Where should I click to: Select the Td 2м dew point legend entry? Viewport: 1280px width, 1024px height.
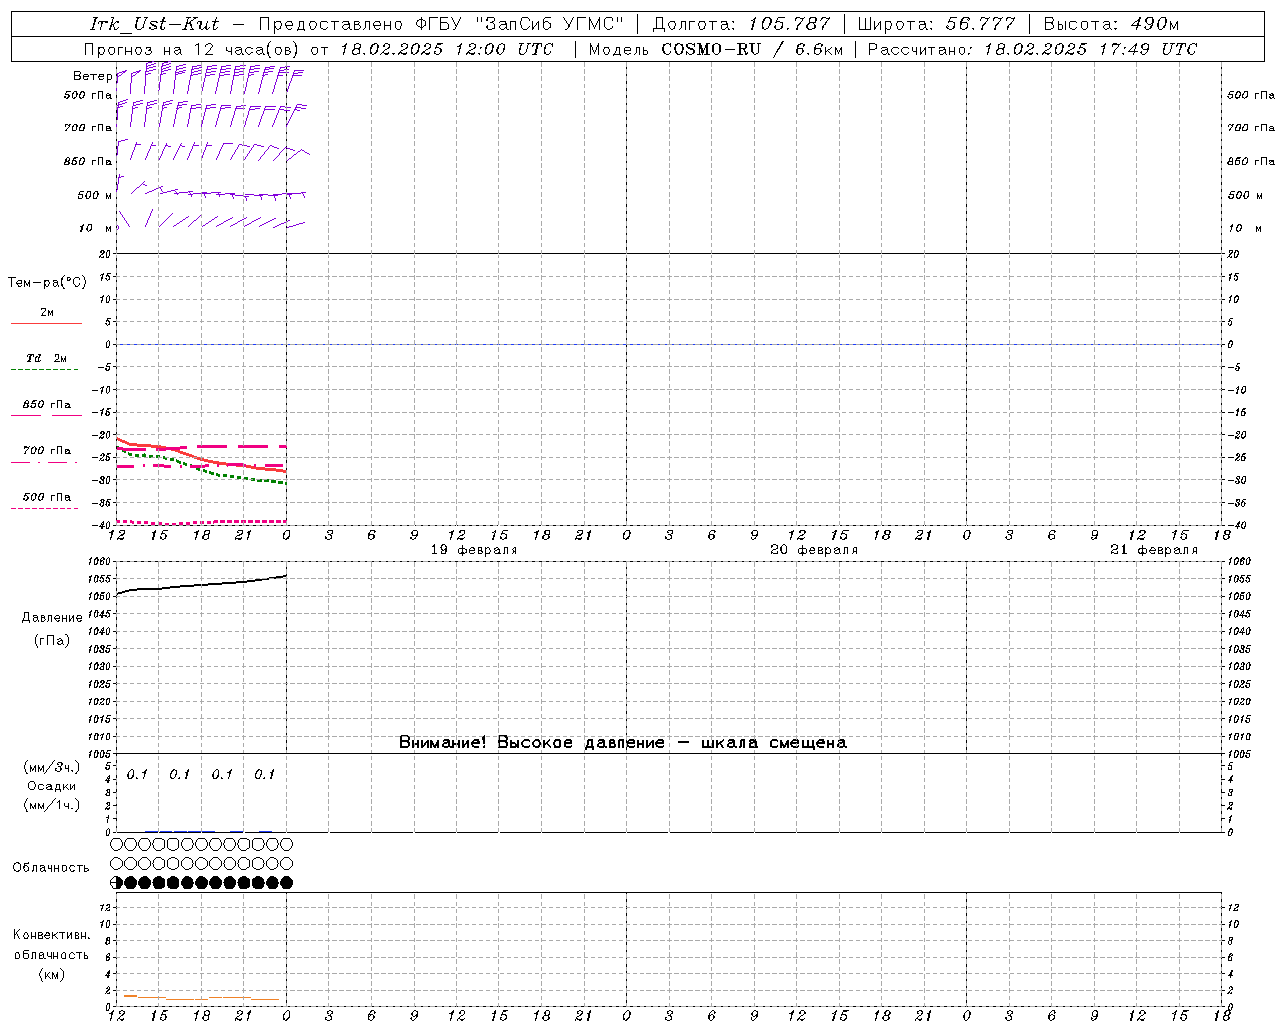tap(46, 362)
